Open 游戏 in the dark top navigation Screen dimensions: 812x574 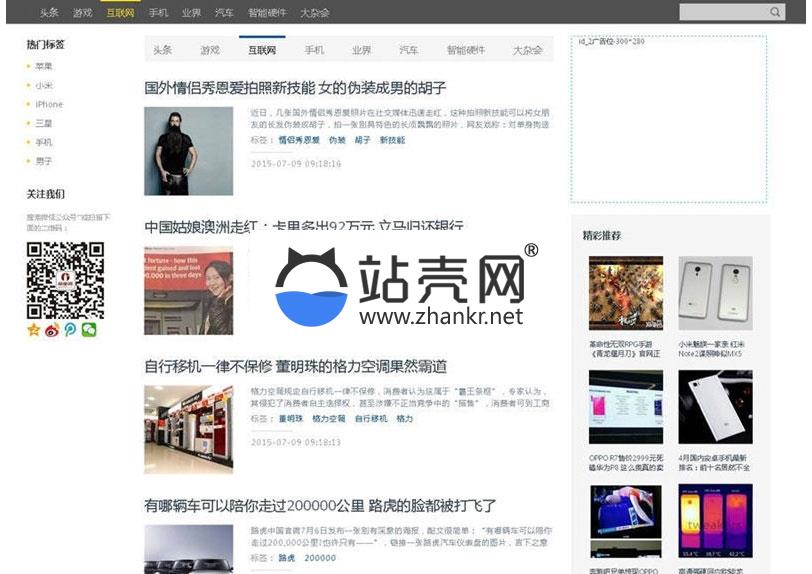tap(82, 13)
